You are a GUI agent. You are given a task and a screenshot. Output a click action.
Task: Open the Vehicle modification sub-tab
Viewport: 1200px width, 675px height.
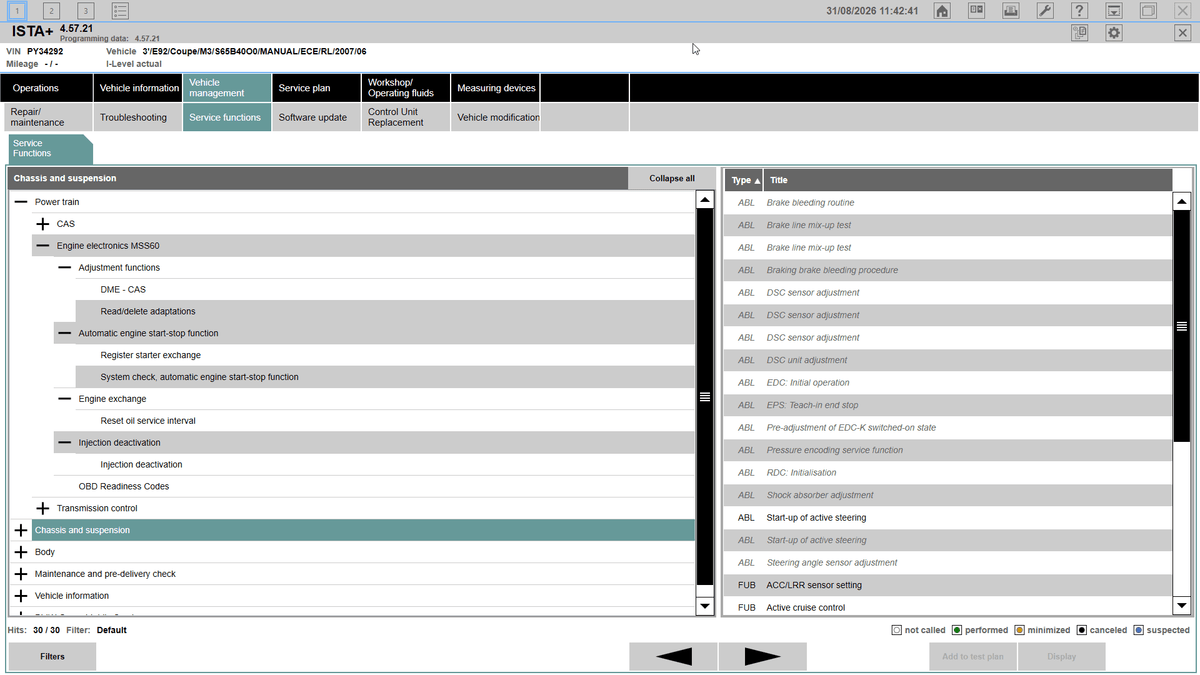495,117
